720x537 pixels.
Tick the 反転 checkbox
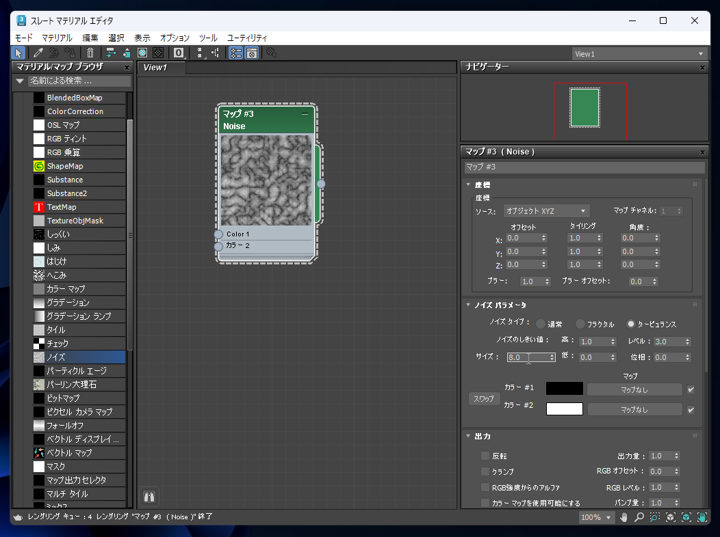coord(485,456)
